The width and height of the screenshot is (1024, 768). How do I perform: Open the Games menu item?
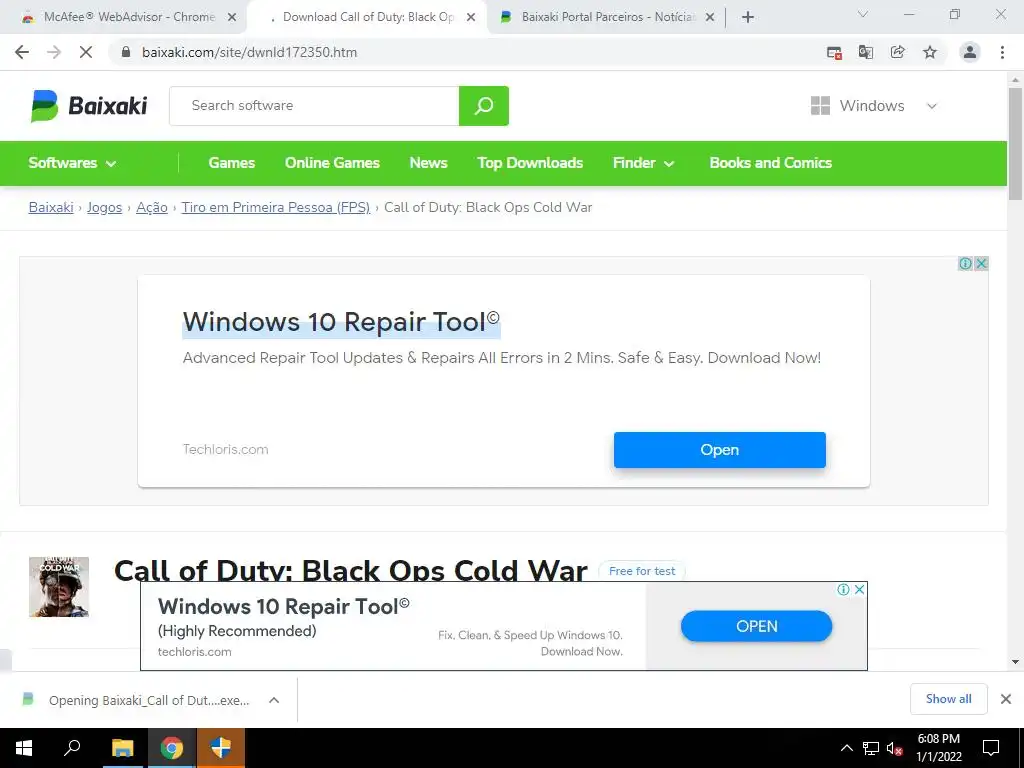pos(232,163)
